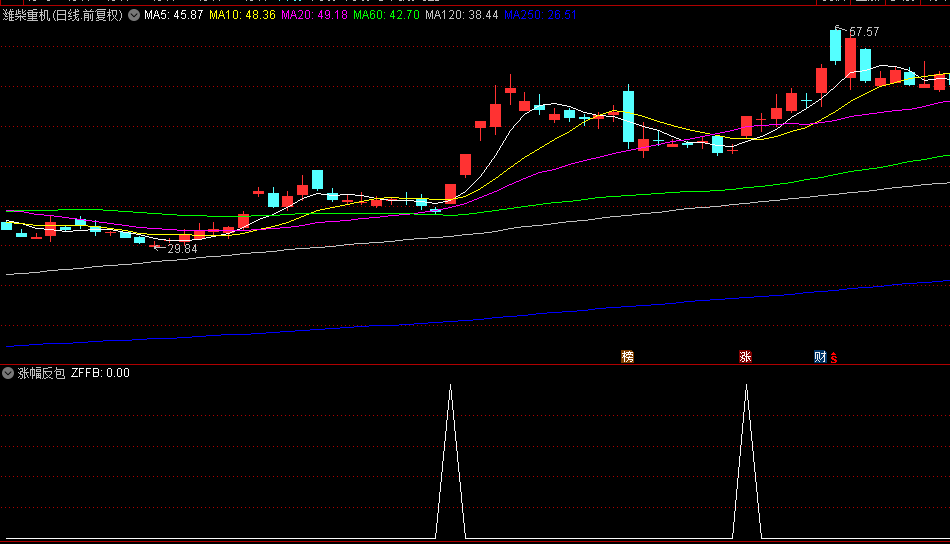Click the 涨幅反包 indicator name label

click(41, 373)
